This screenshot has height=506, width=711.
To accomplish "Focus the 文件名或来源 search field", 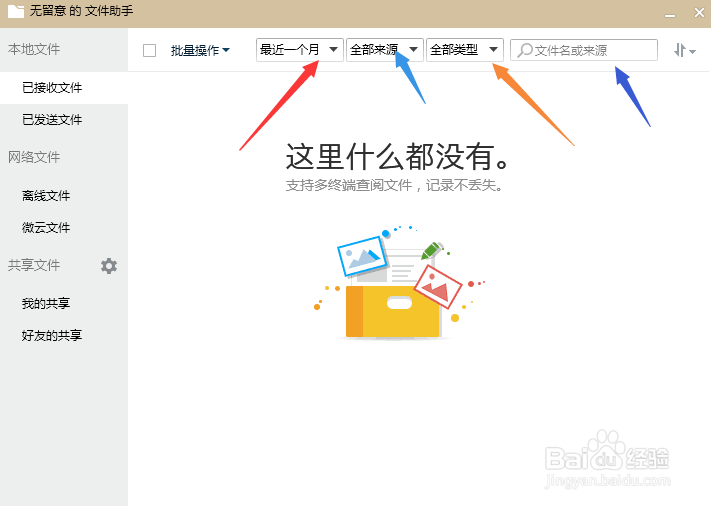I will tap(584, 50).
